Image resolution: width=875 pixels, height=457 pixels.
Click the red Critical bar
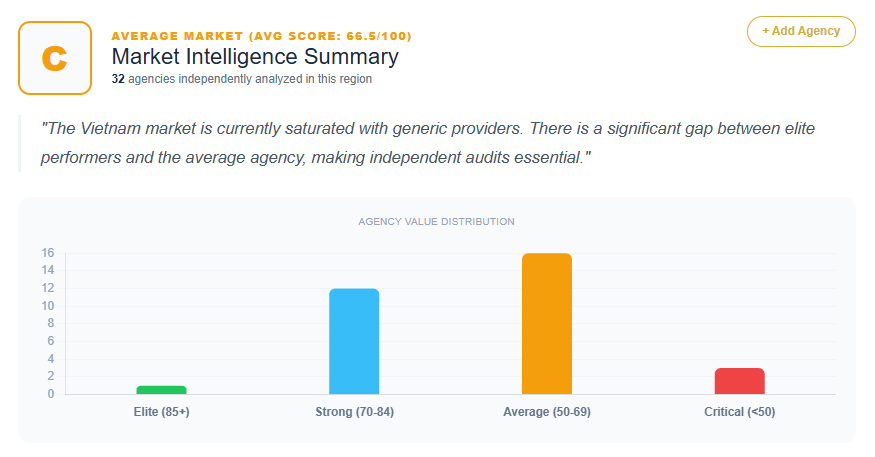tap(740, 381)
